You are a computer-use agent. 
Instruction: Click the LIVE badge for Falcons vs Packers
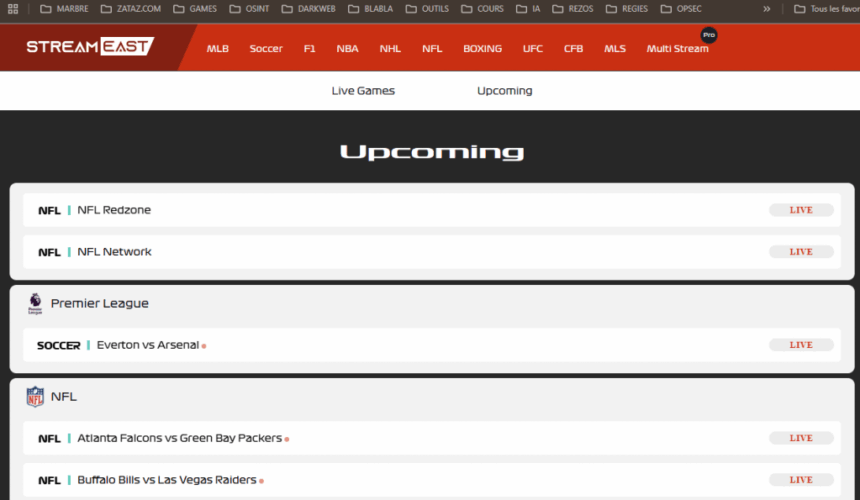click(801, 438)
